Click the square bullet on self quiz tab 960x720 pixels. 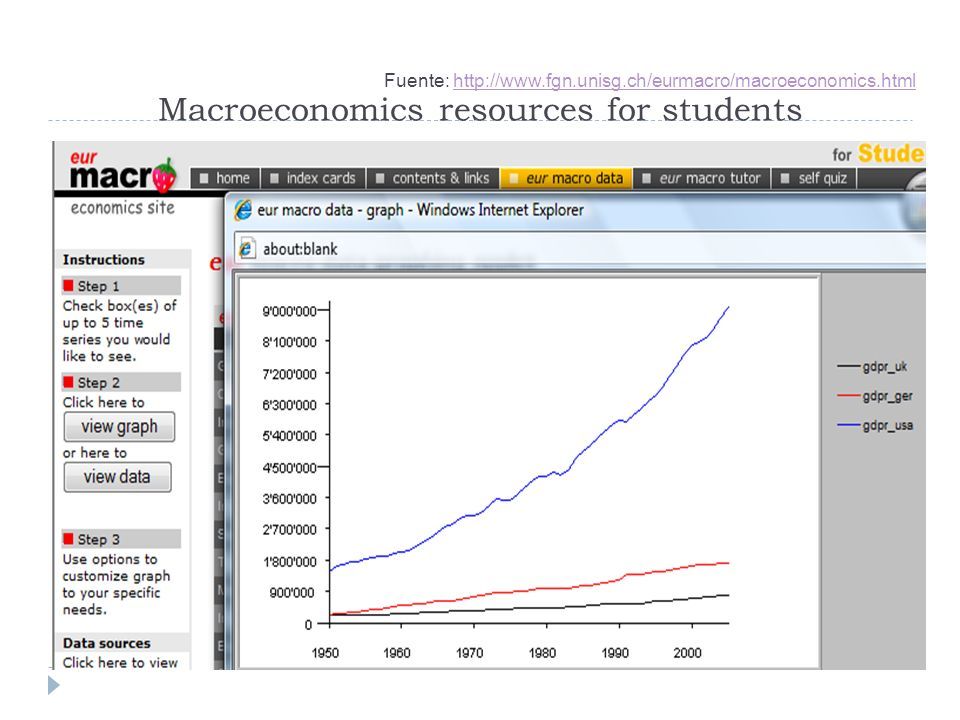(785, 178)
